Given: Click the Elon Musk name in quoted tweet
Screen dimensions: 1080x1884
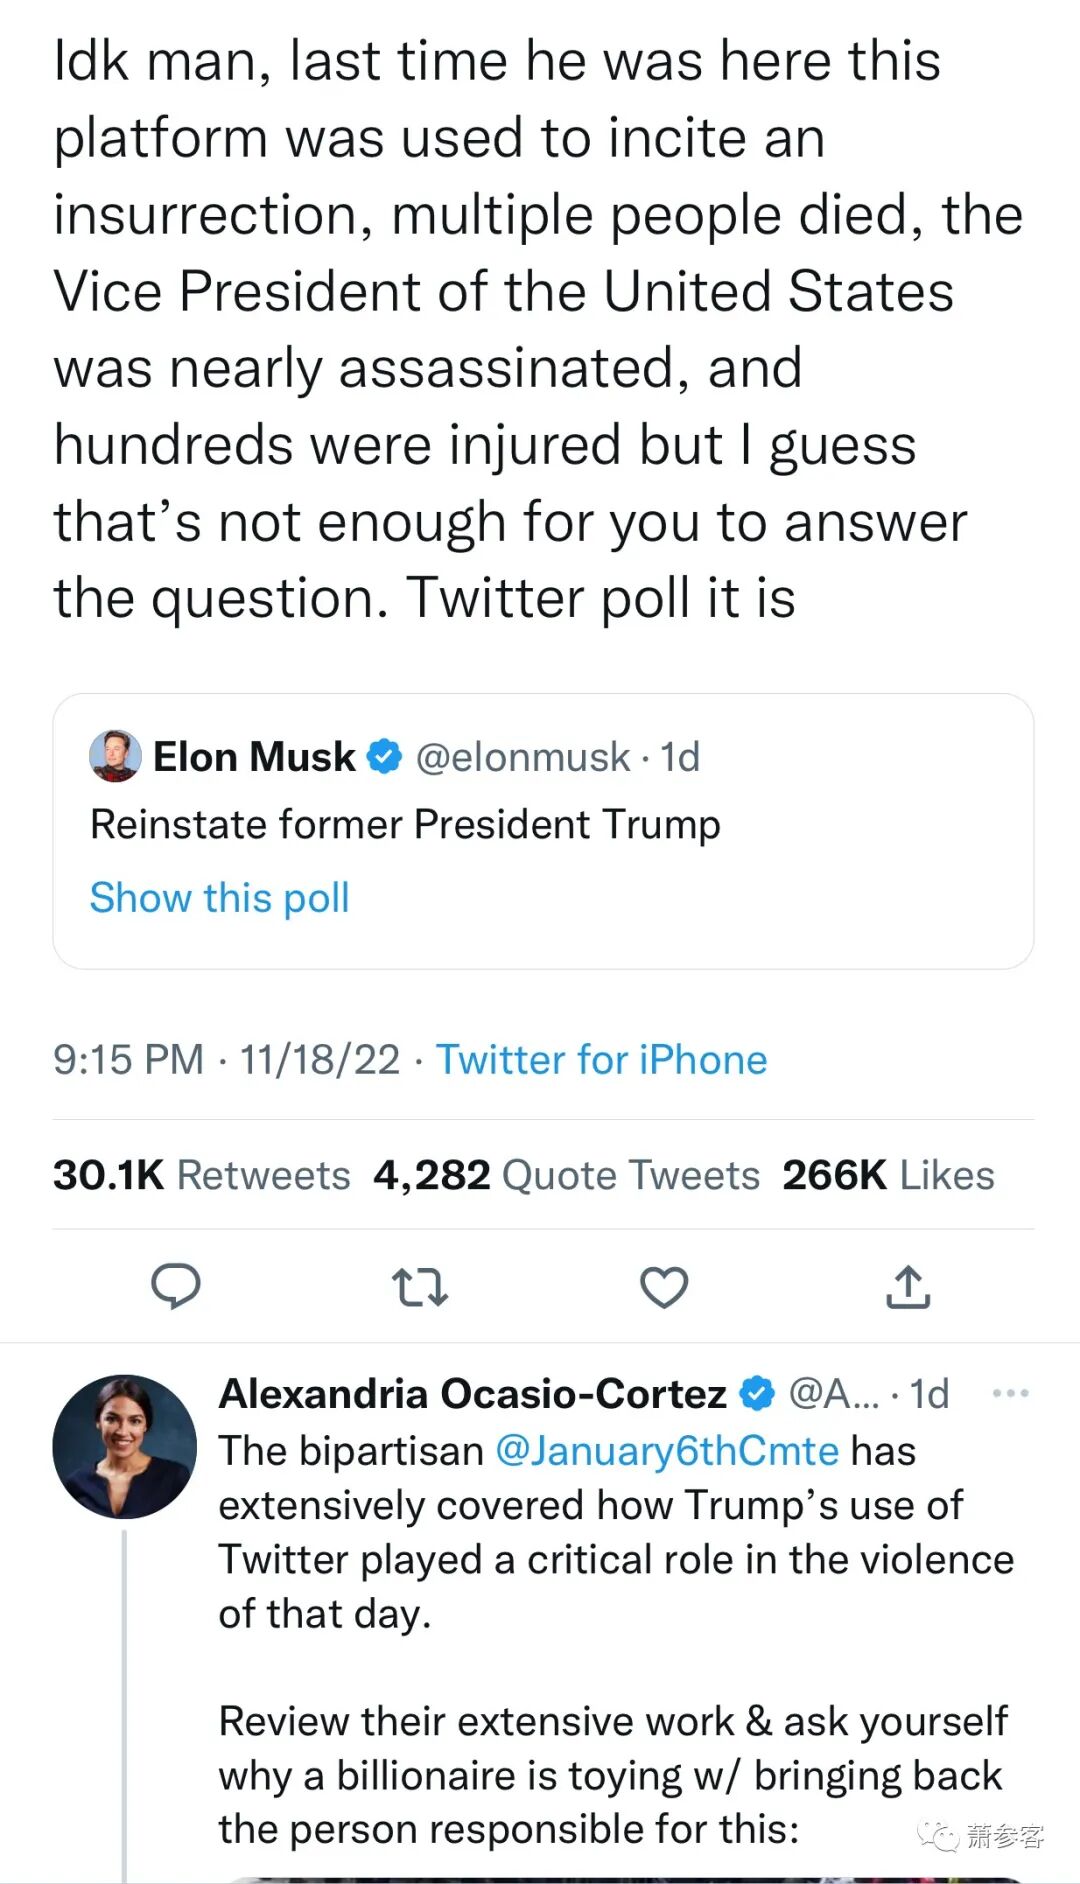Looking at the screenshot, I should pyautogui.click(x=254, y=757).
